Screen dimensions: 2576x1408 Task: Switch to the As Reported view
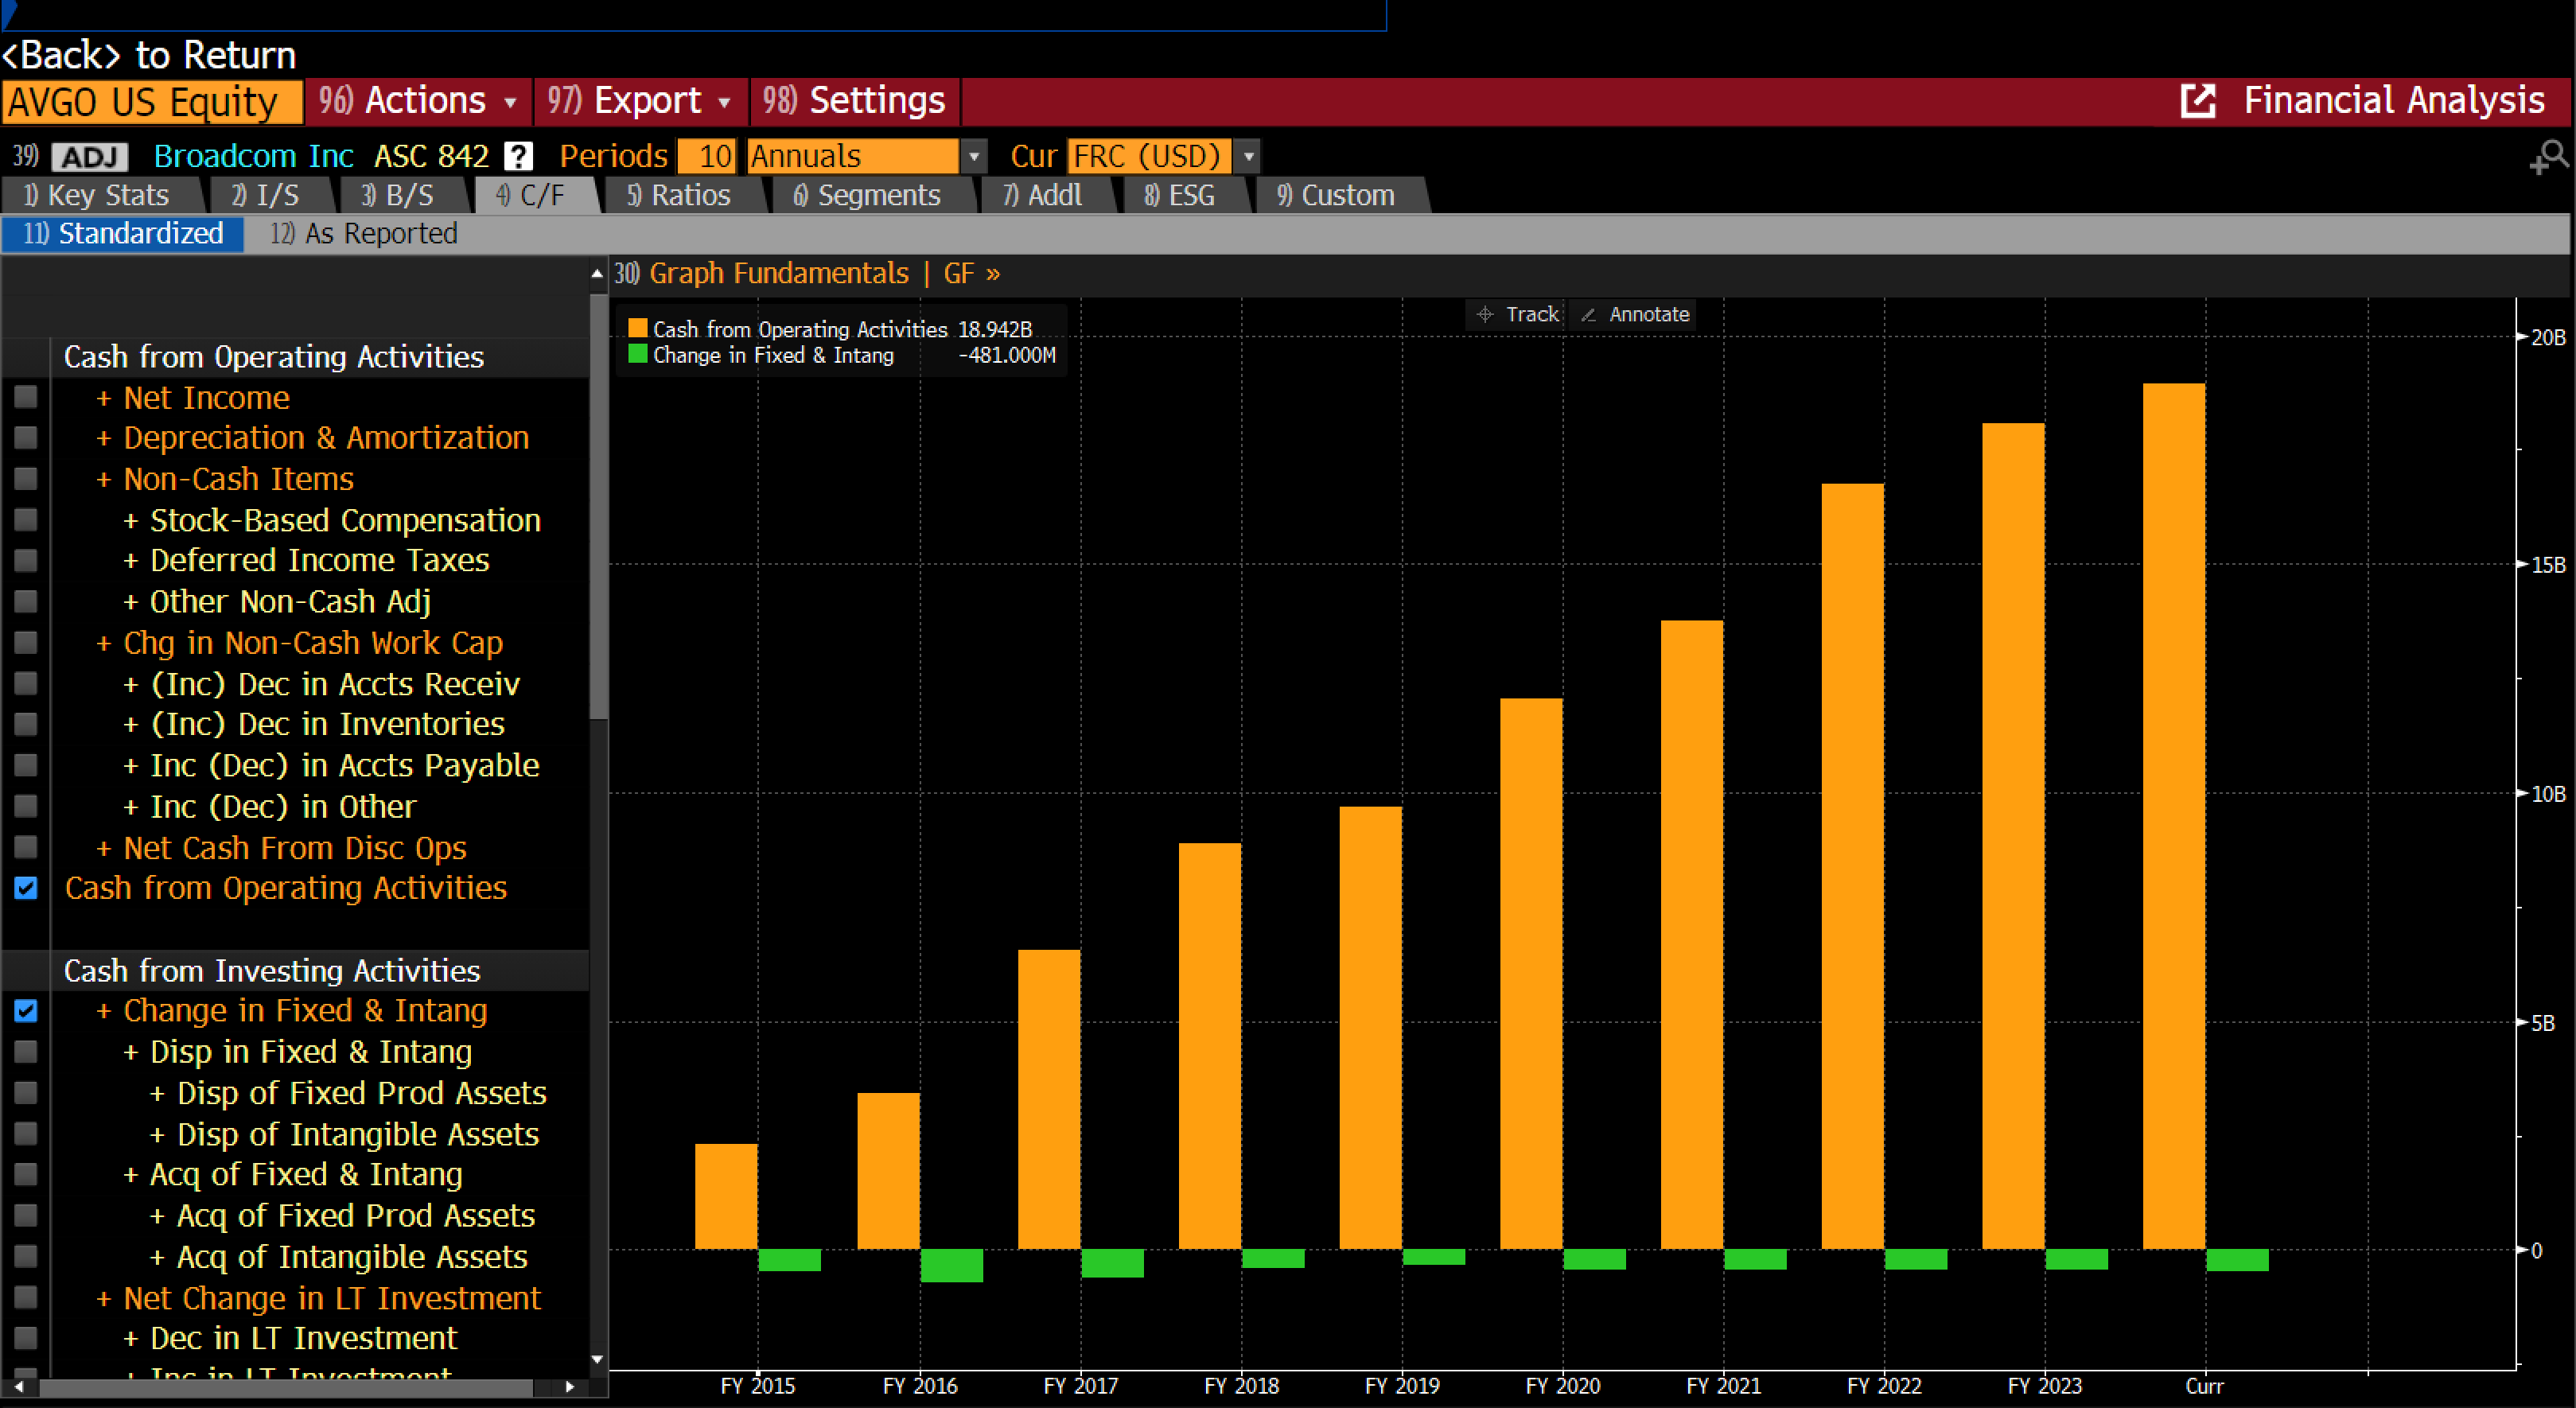[x=364, y=234]
